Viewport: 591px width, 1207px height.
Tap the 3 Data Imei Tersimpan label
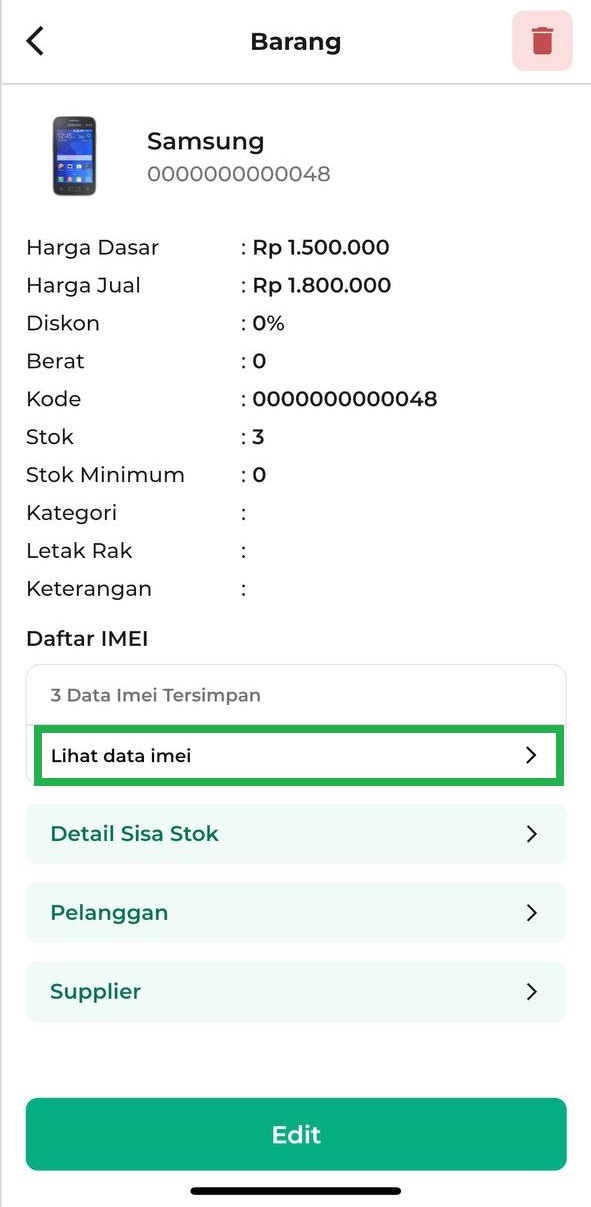pyautogui.click(x=156, y=695)
